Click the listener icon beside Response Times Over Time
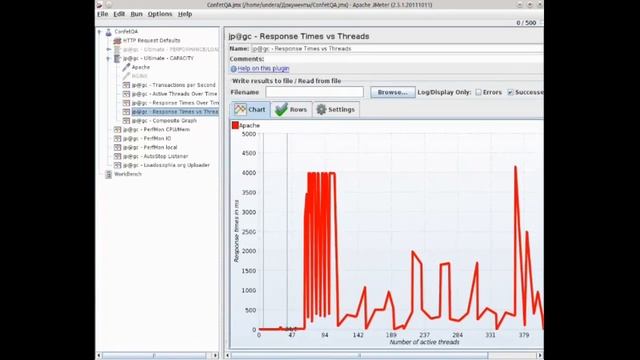 point(126,103)
